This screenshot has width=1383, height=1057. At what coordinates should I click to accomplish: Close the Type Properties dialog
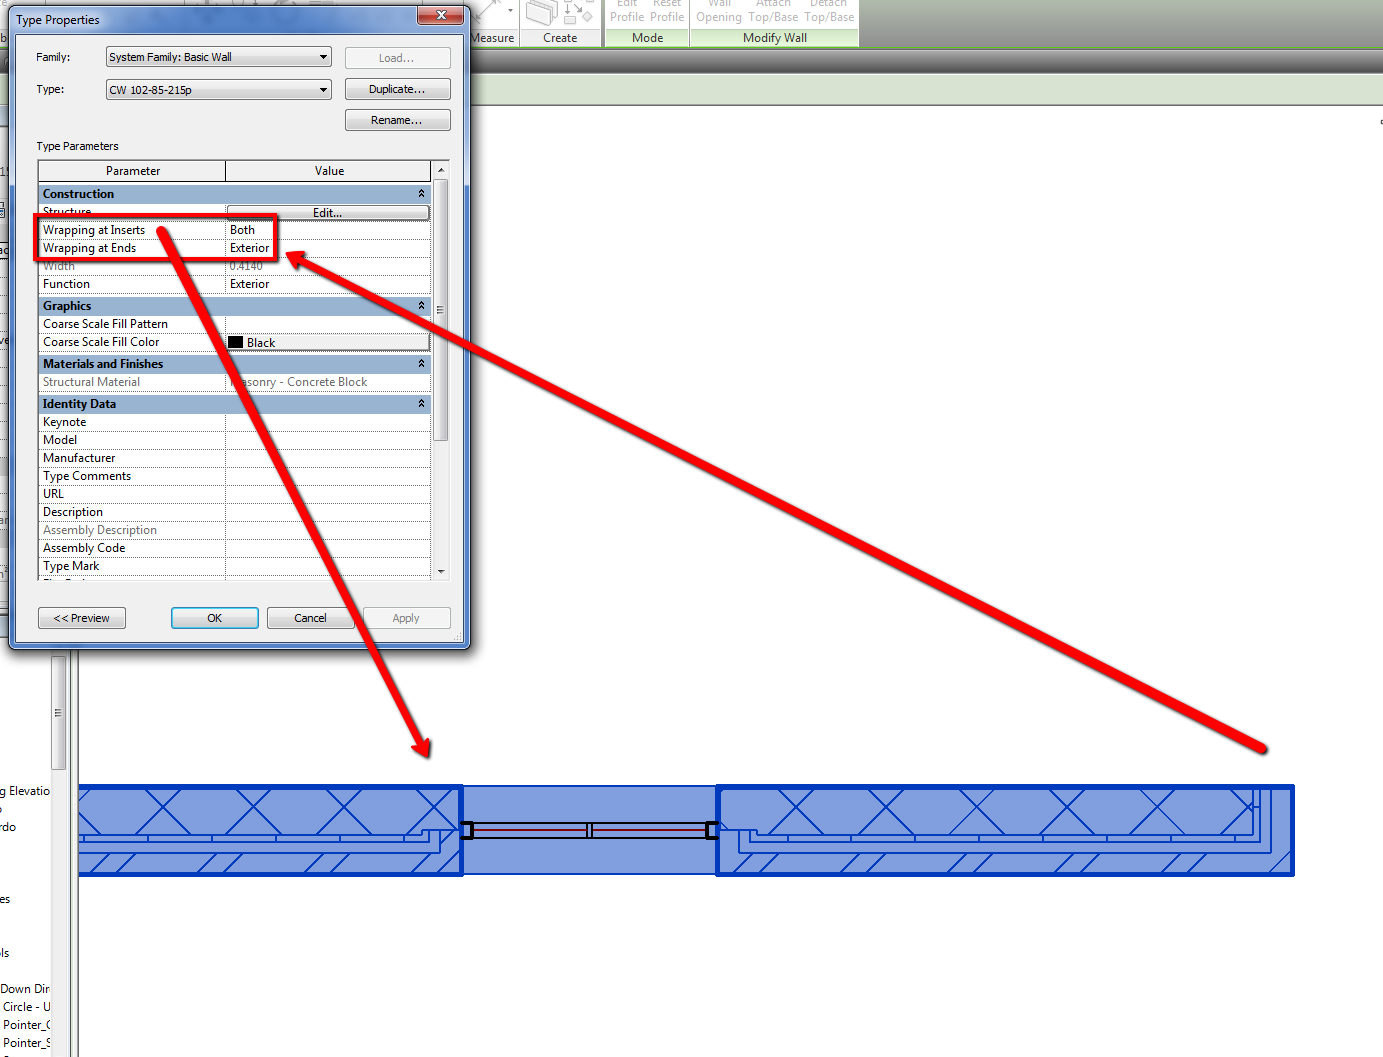tap(441, 16)
